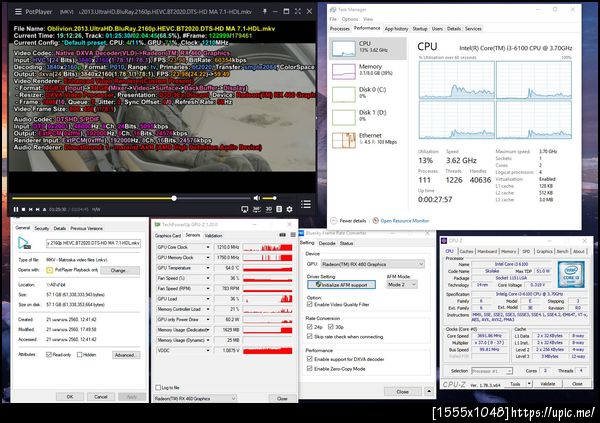
Task: Click GPU-Z screenshot camera icon
Action: (282, 235)
